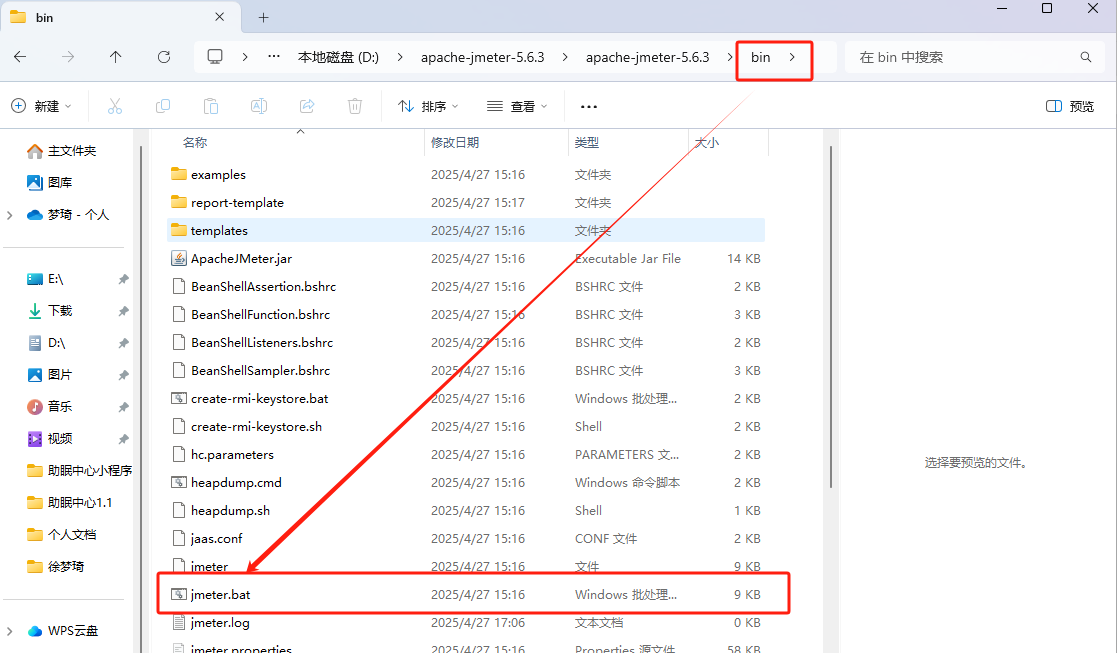Screen dimensions: 1117x653
Task: Sort by 大小 column header
Action: 707,142
